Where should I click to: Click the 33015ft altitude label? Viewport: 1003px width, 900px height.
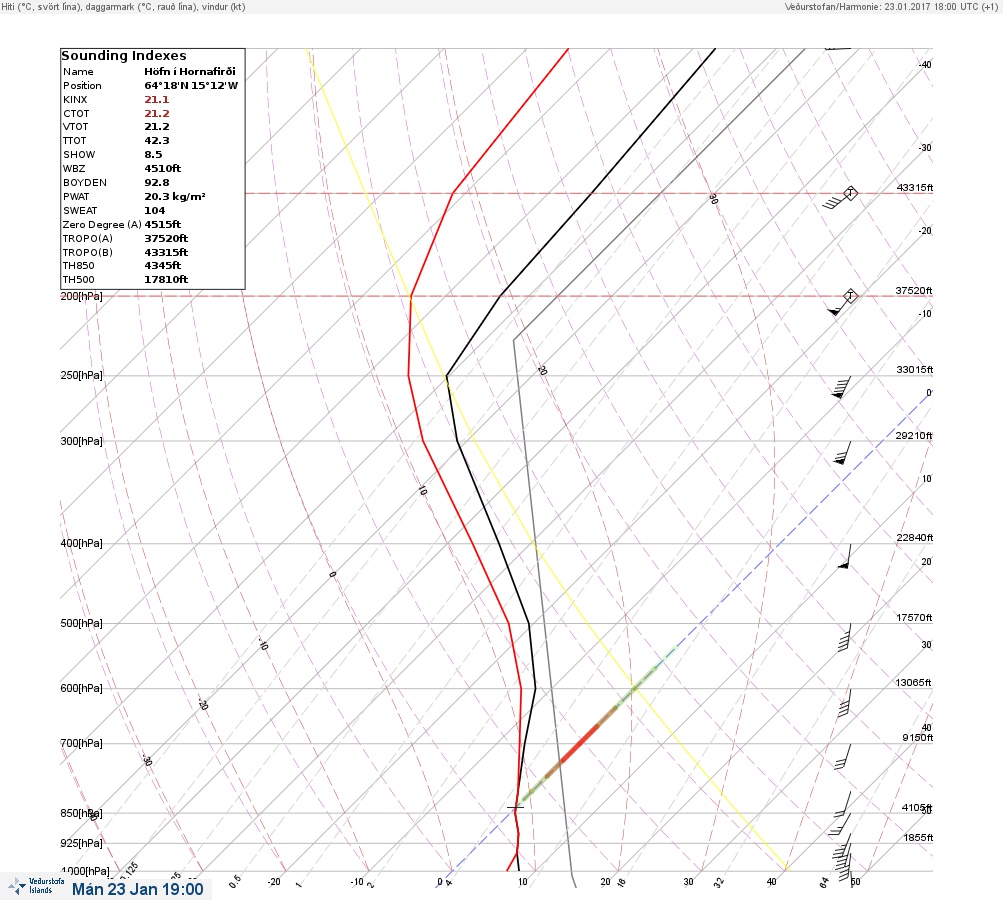coord(914,370)
